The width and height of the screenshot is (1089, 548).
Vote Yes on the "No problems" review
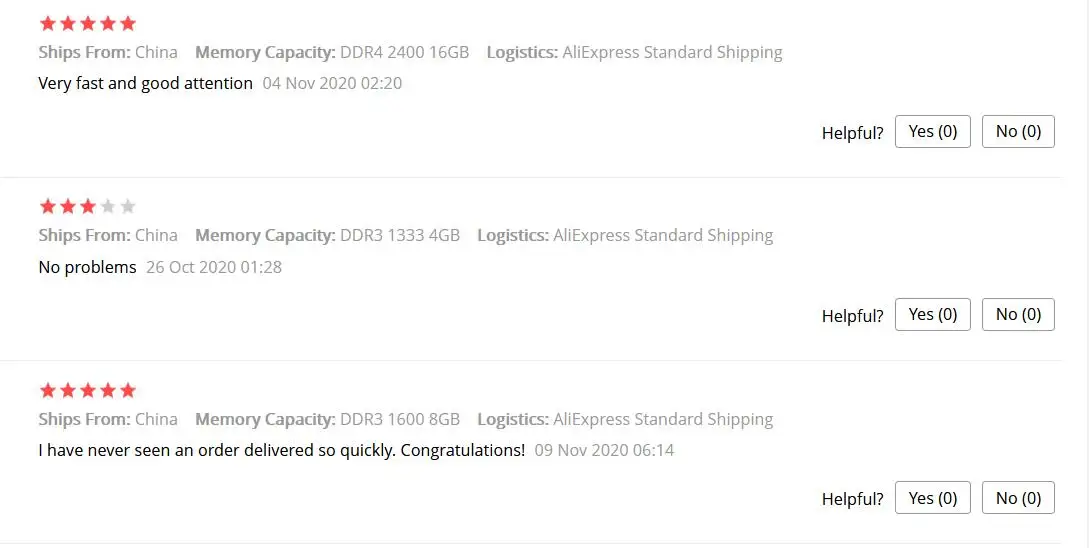pos(932,314)
